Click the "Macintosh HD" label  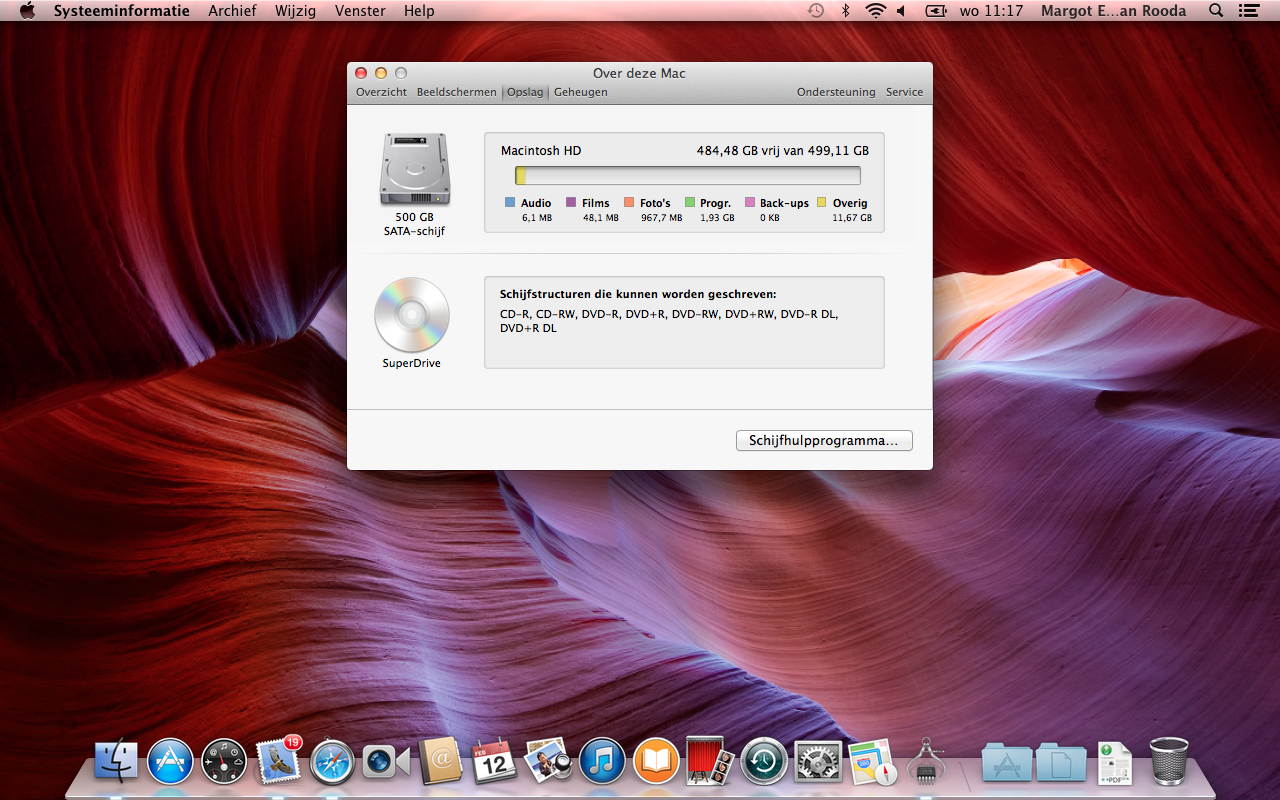[541, 151]
